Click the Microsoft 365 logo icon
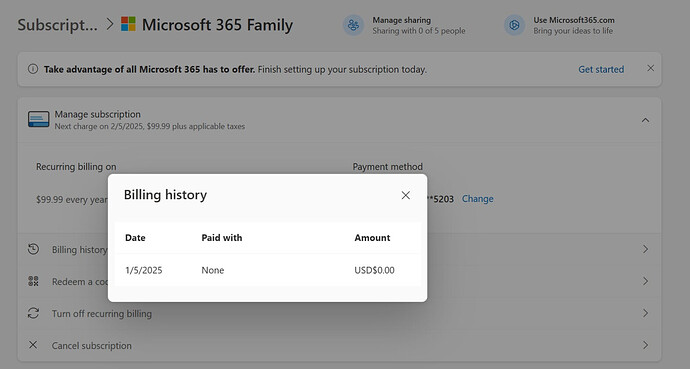 click(128, 24)
